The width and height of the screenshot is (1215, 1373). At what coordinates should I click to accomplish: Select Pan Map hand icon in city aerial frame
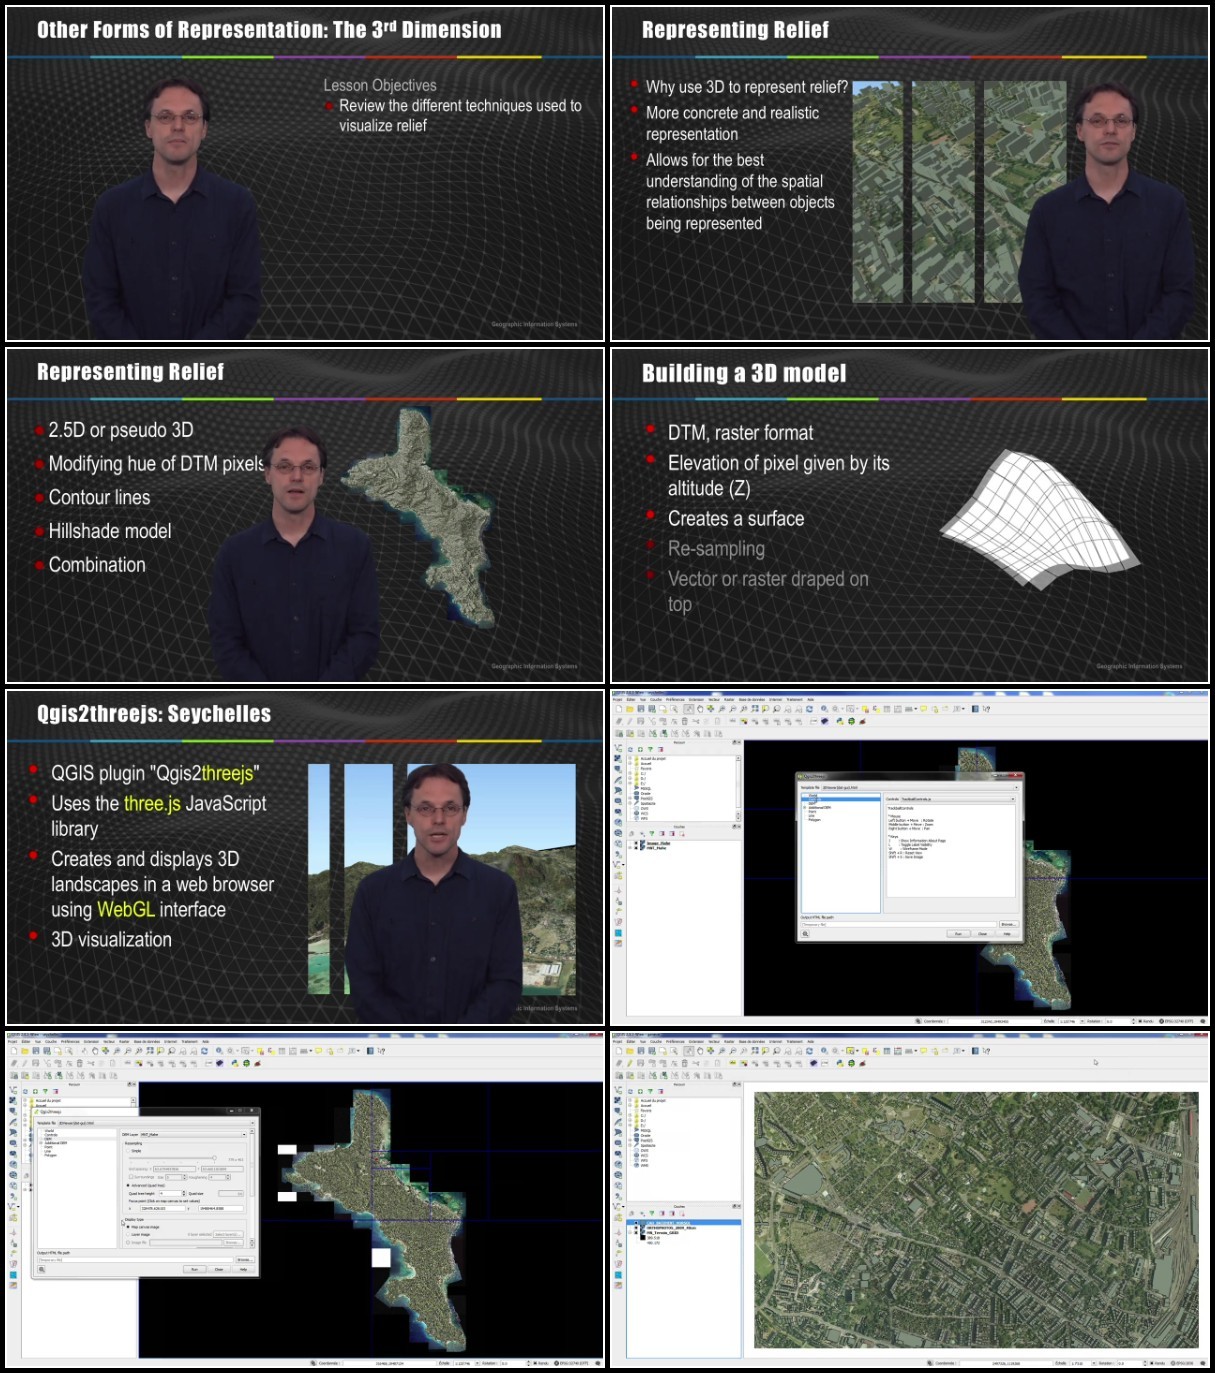point(700,1051)
